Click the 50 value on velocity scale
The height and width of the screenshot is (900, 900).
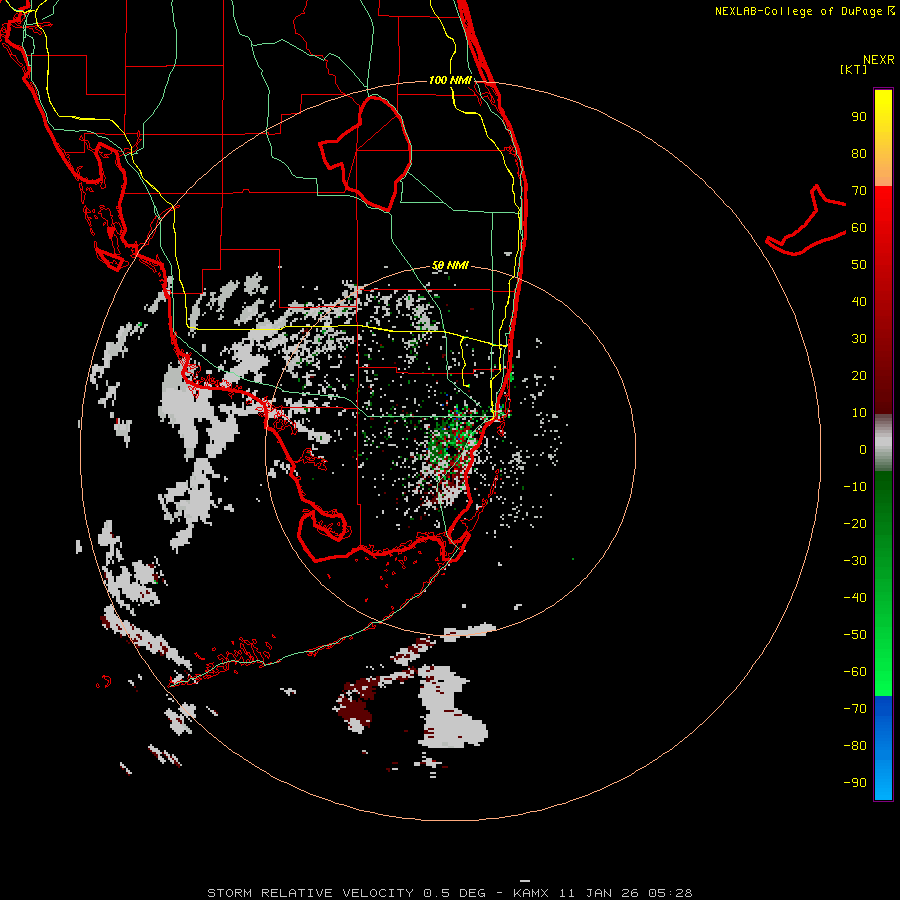tap(859, 265)
